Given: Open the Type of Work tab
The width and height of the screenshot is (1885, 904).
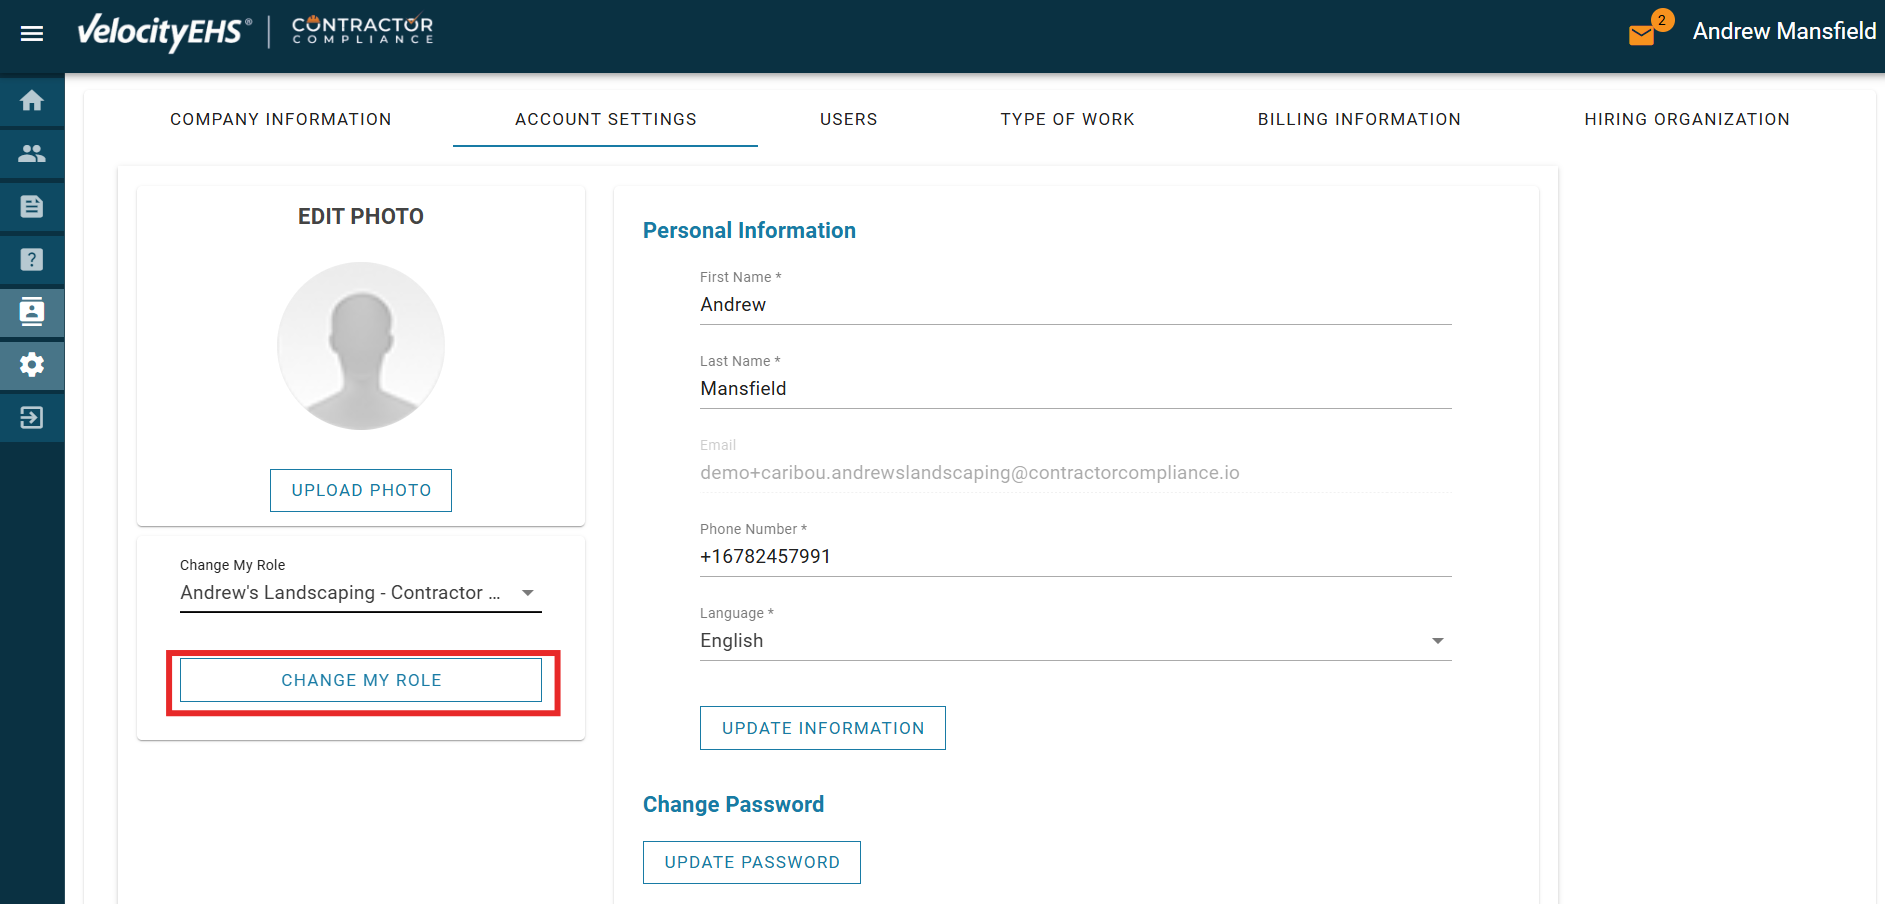Looking at the screenshot, I should (1067, 120).
